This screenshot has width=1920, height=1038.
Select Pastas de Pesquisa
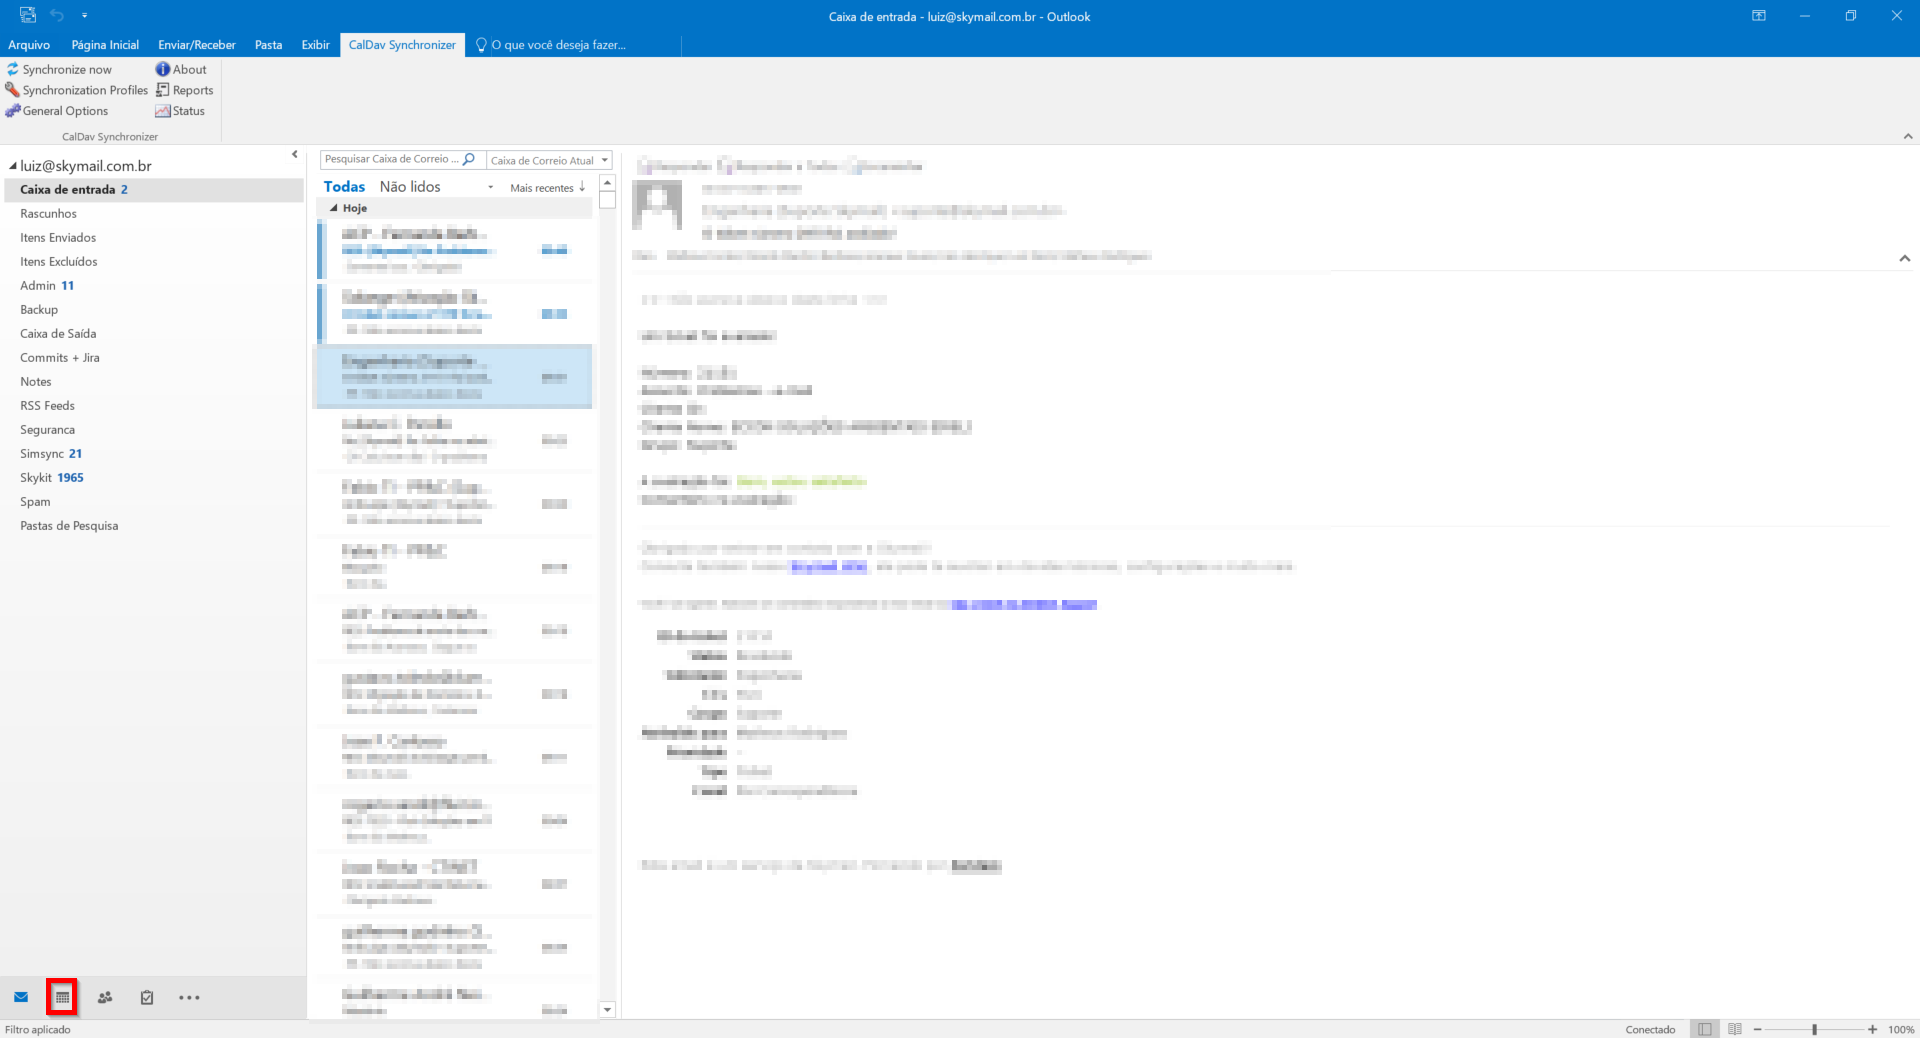click(154, 526)
